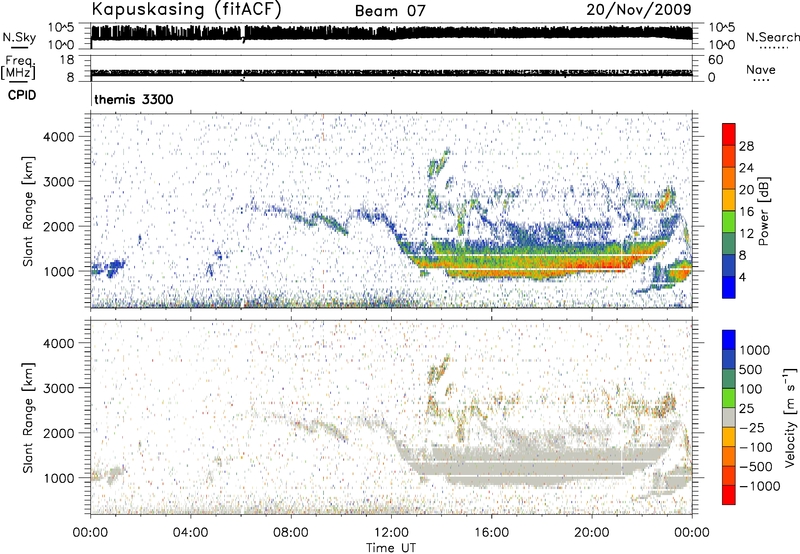
Task: Click the '04:00' time axis tick label
Action: [x=190, y=533]
